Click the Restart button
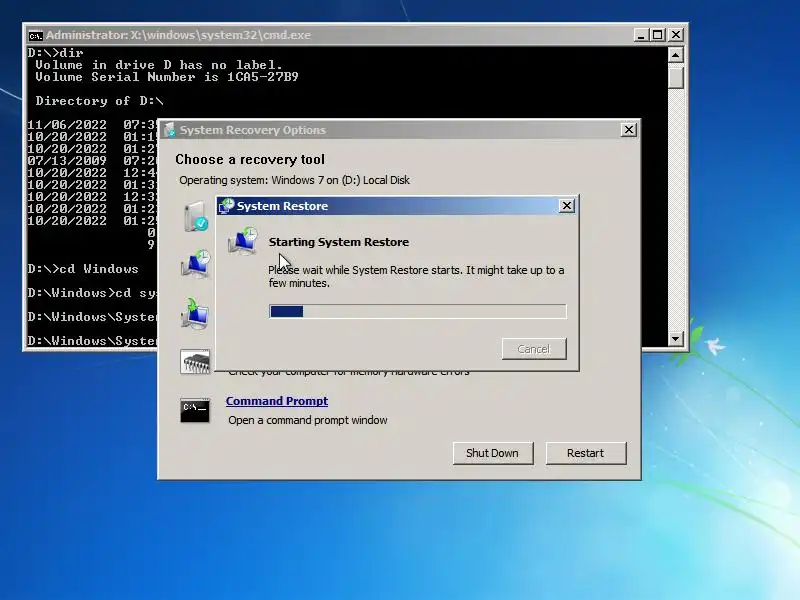Viewport: 800px width, 600px height. point(586,453)
